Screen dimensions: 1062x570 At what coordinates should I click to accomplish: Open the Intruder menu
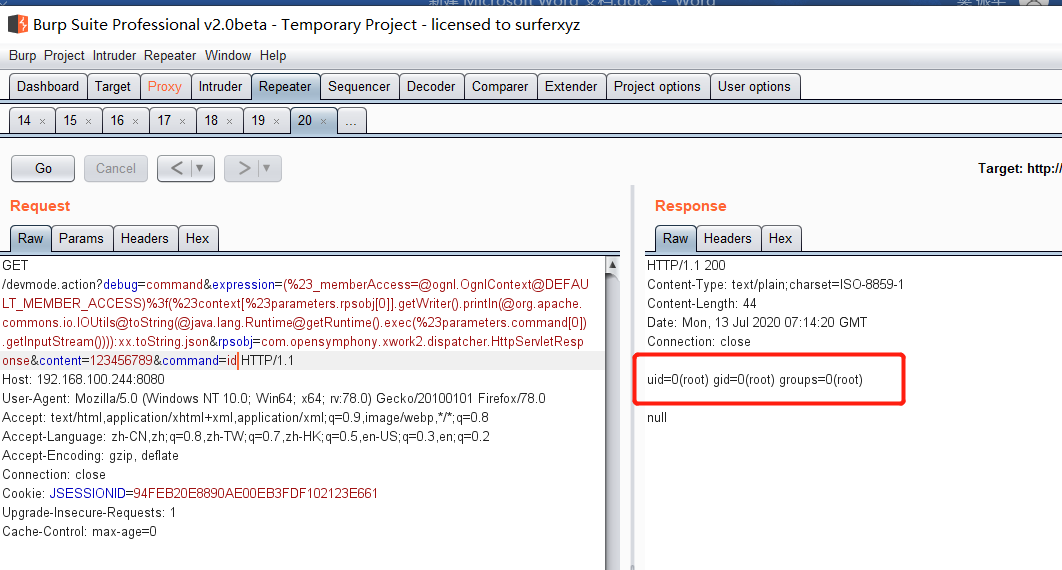pyautogui.click(x=114, y=56)
